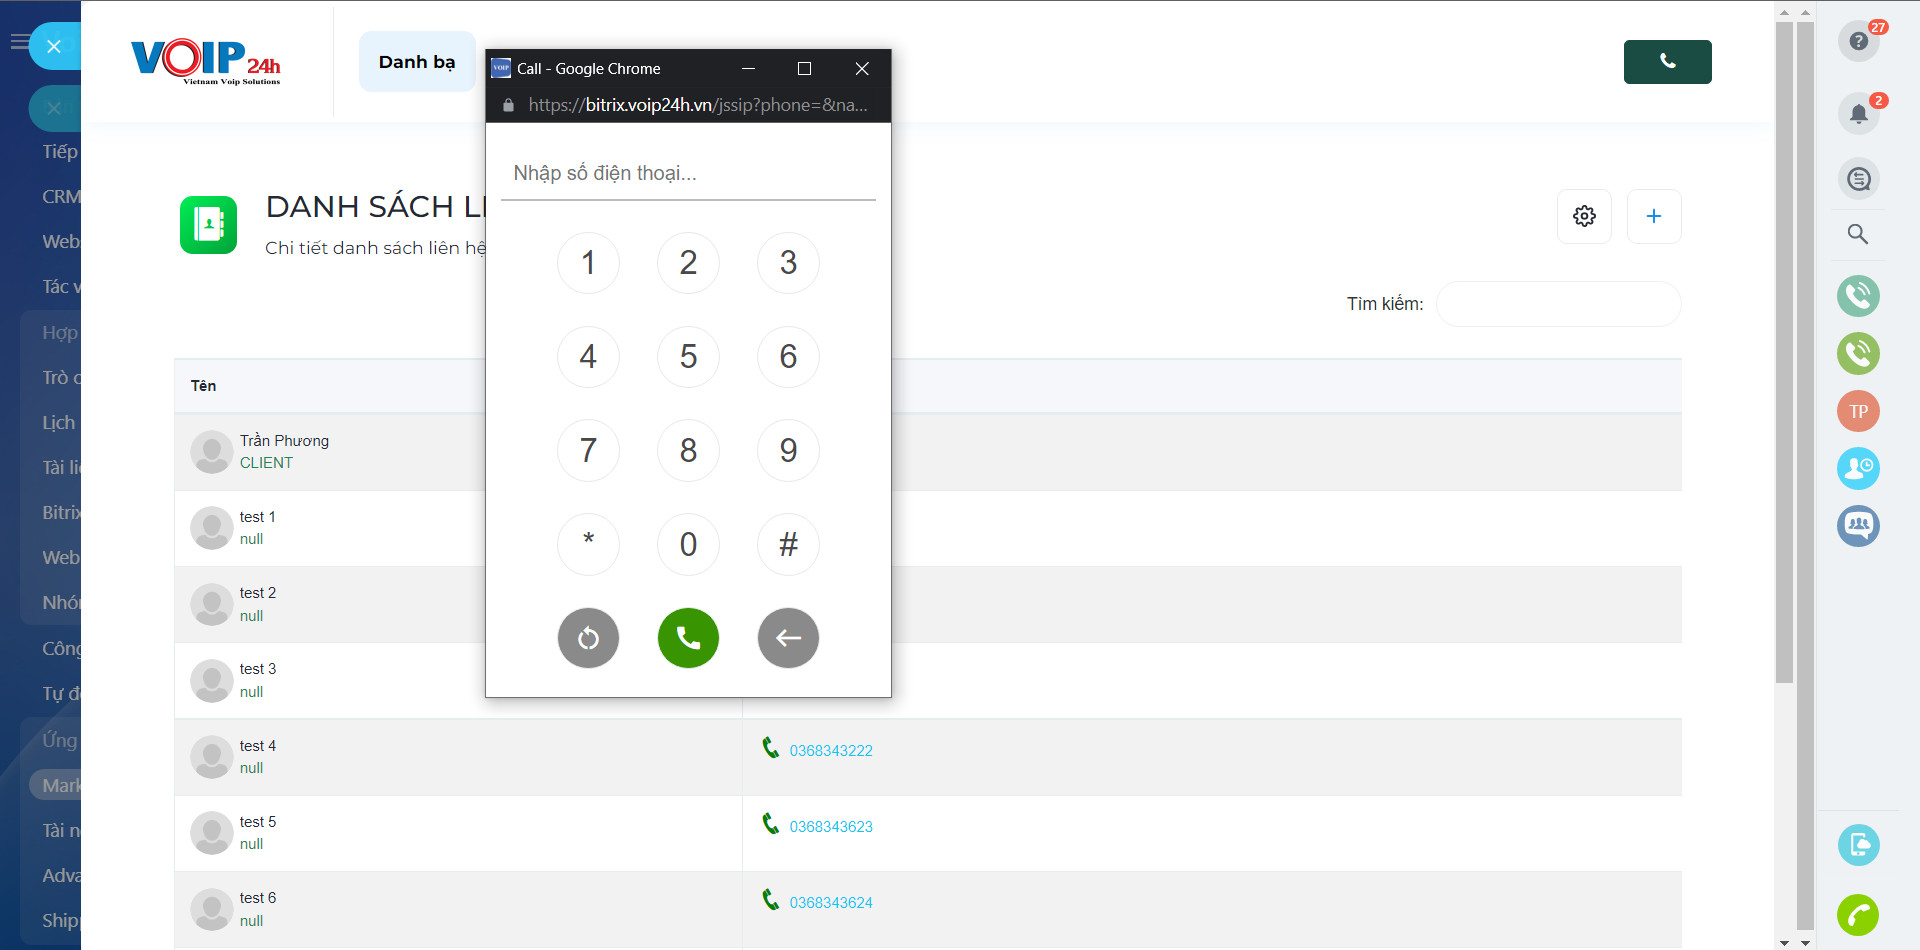Open the TP user avatar
This screenshot has width=1920, height=950.
coord(1858,411)
